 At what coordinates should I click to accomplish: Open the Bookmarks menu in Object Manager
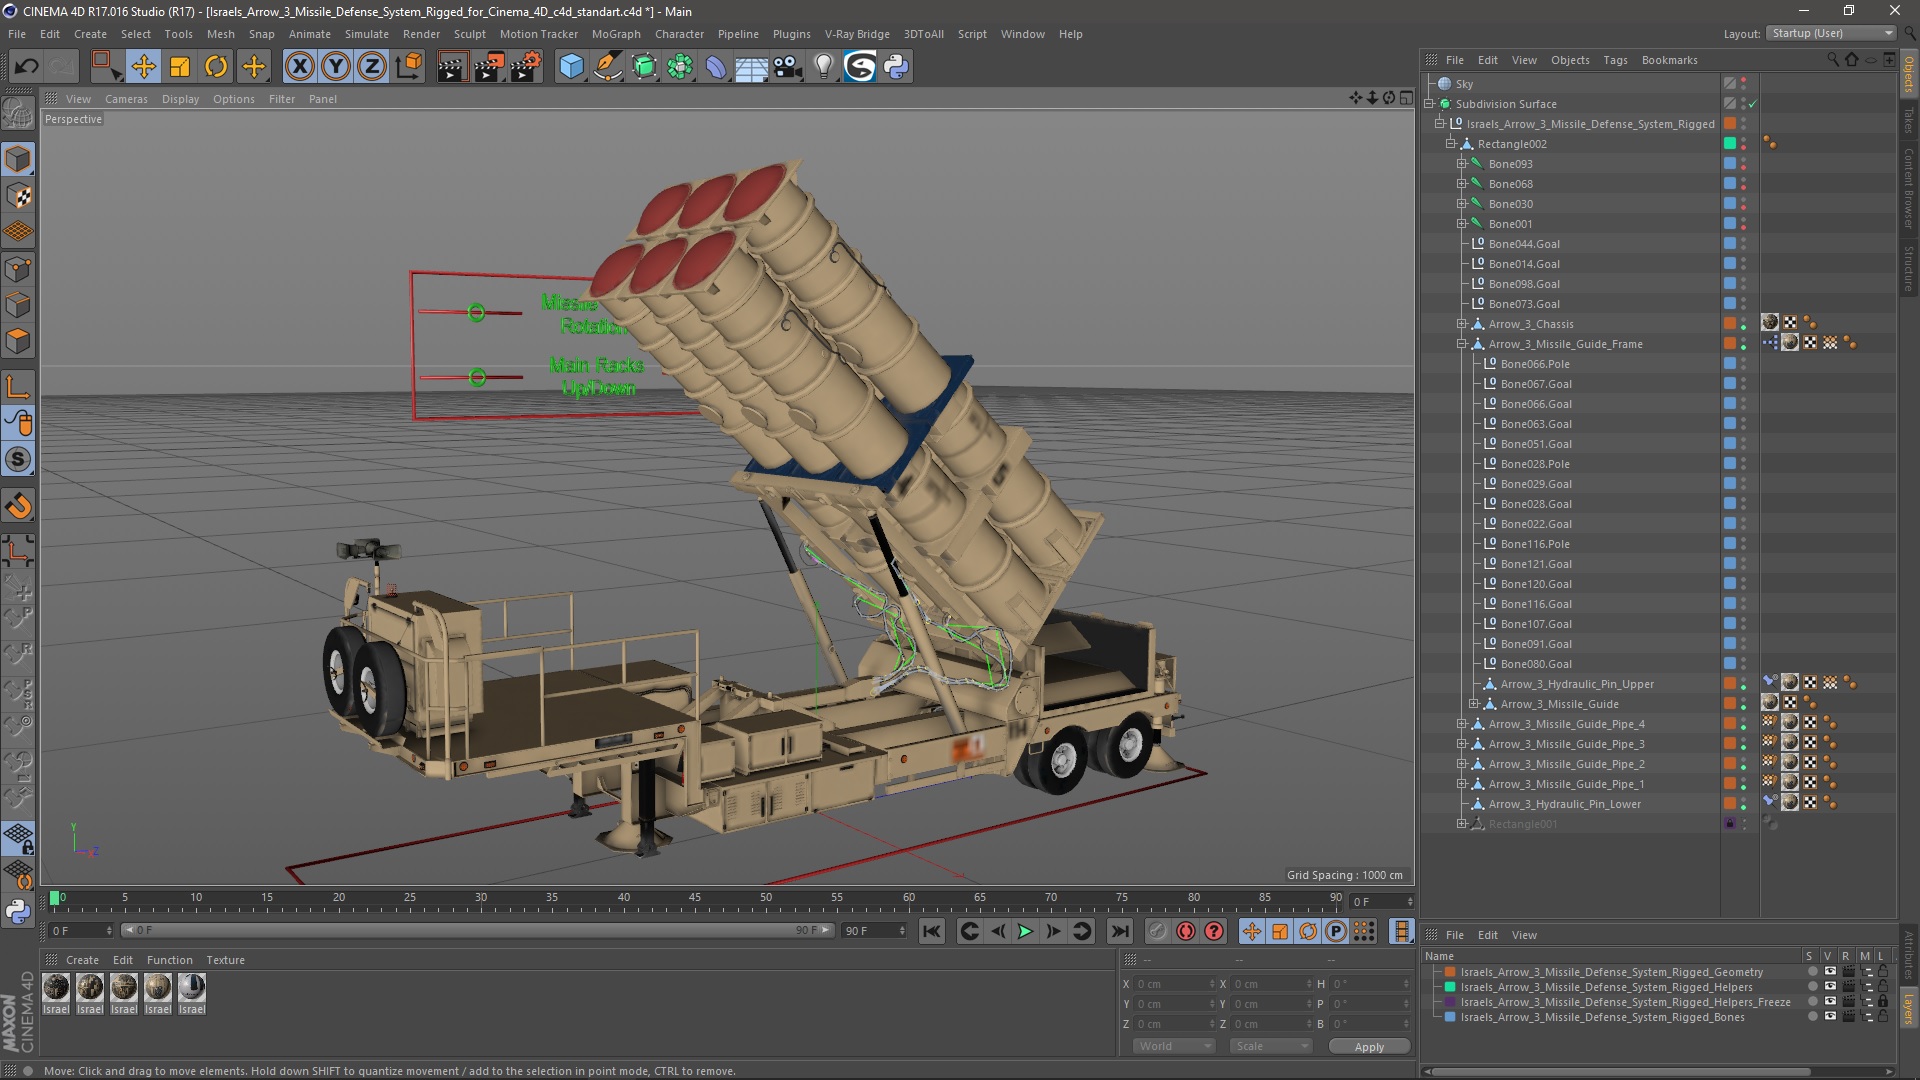[x=1669, y=60]
